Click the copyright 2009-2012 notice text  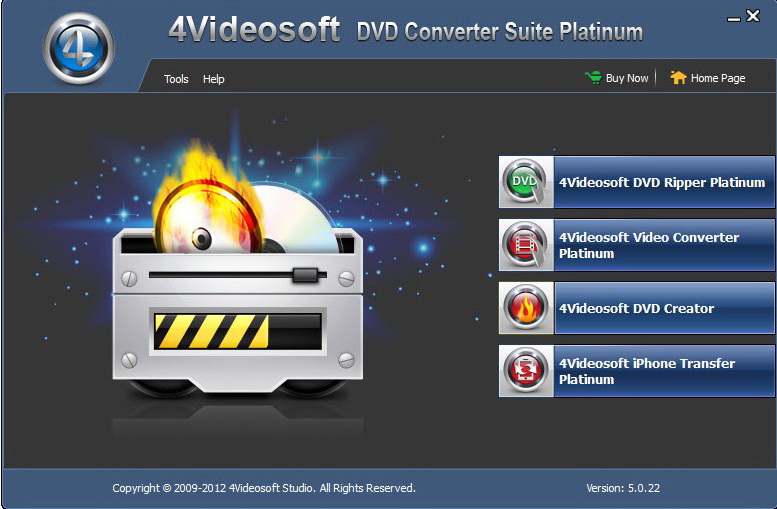[x=264, y=488]
